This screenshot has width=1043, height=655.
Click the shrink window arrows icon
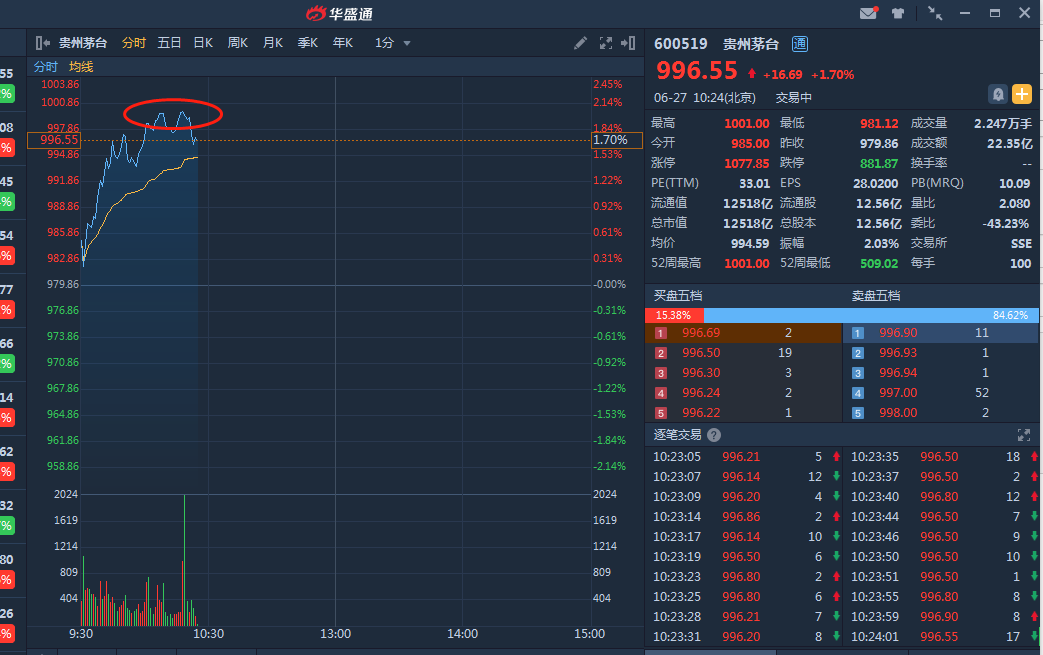click(x=935, y=13)
